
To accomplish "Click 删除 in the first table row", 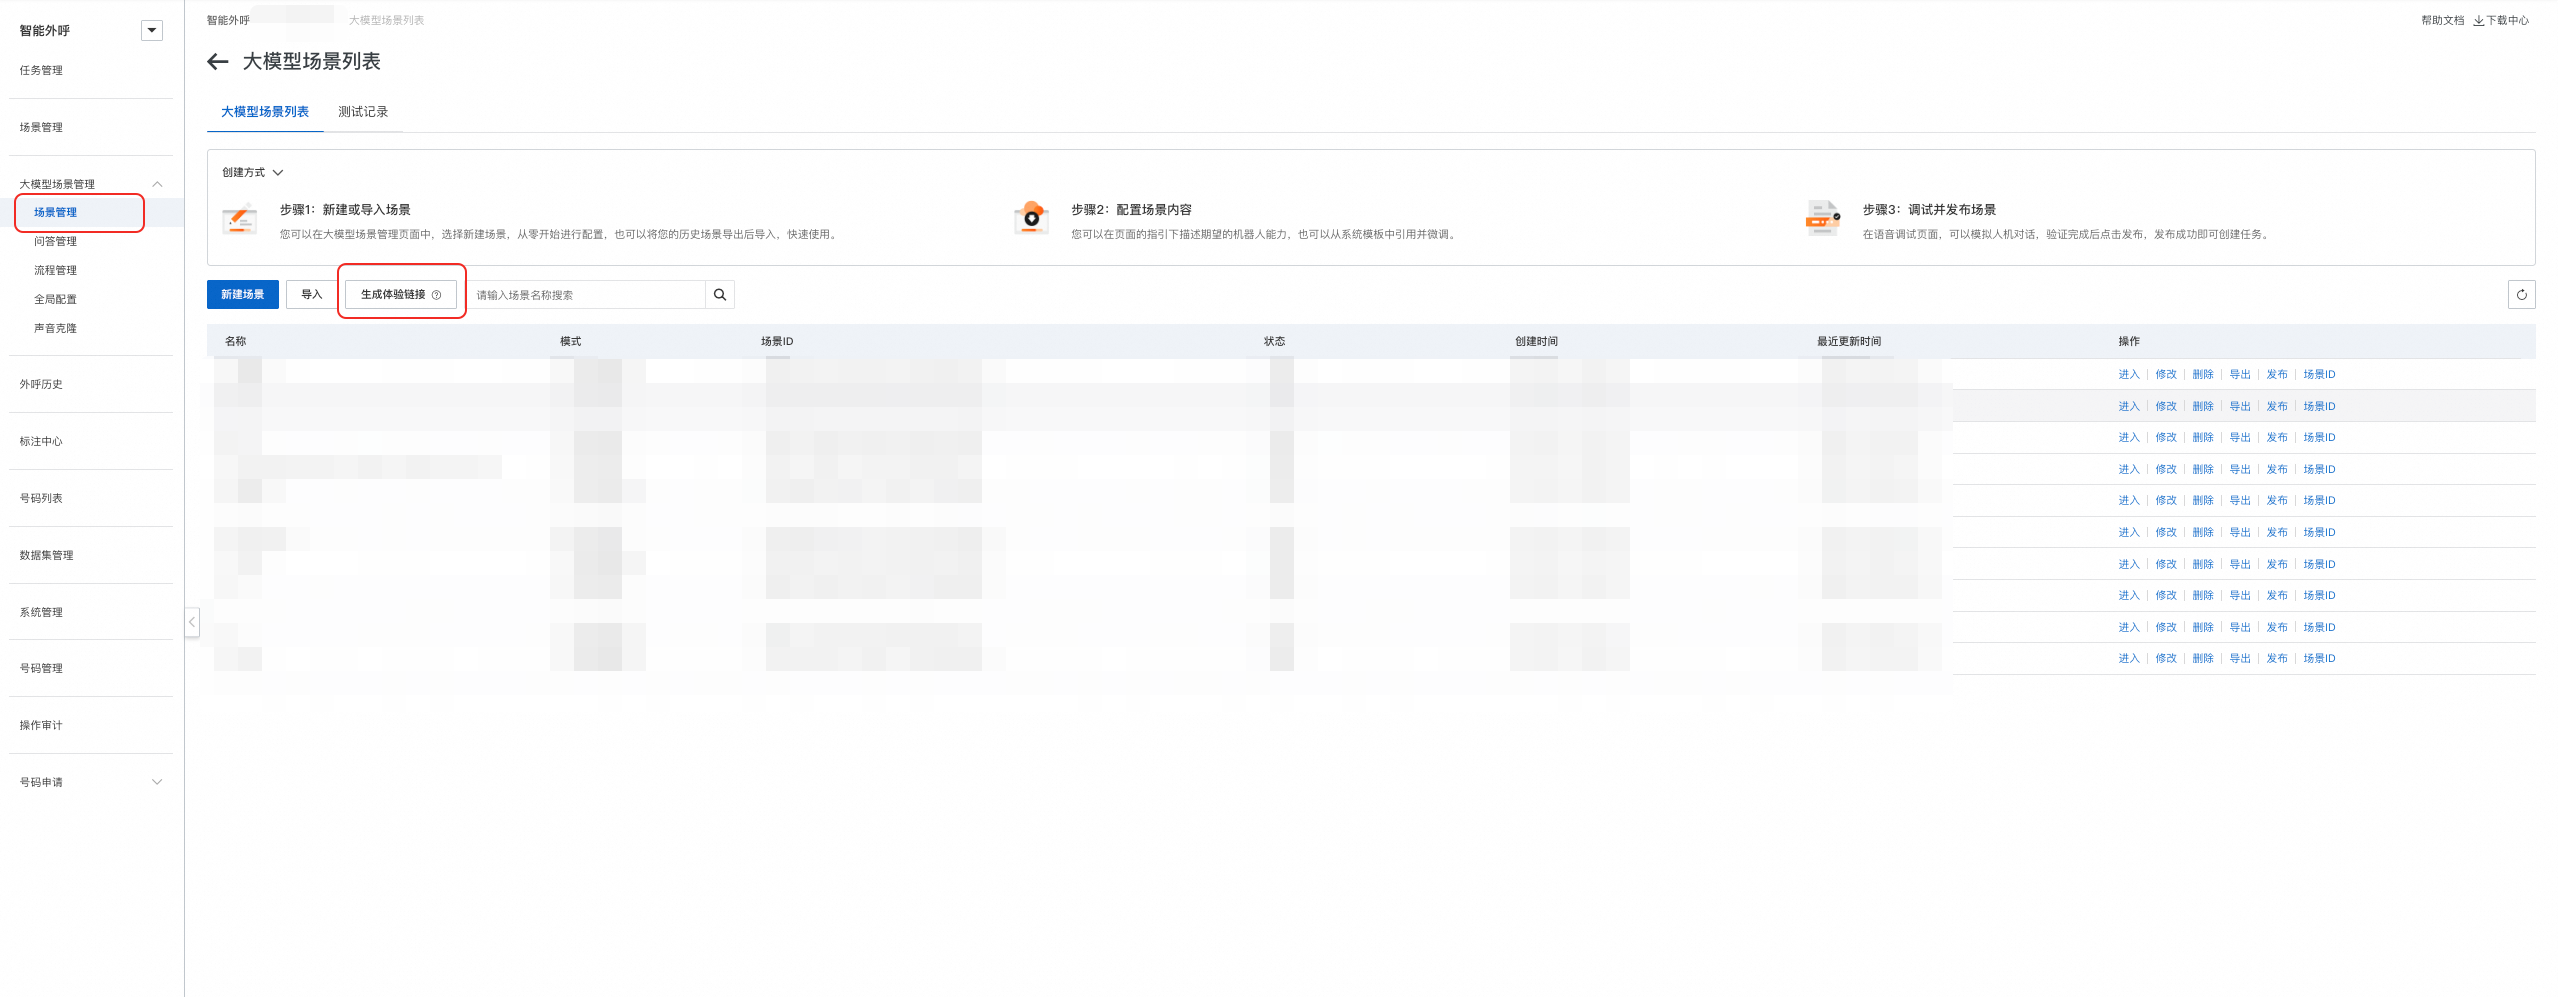I will tap(2203, 375).
